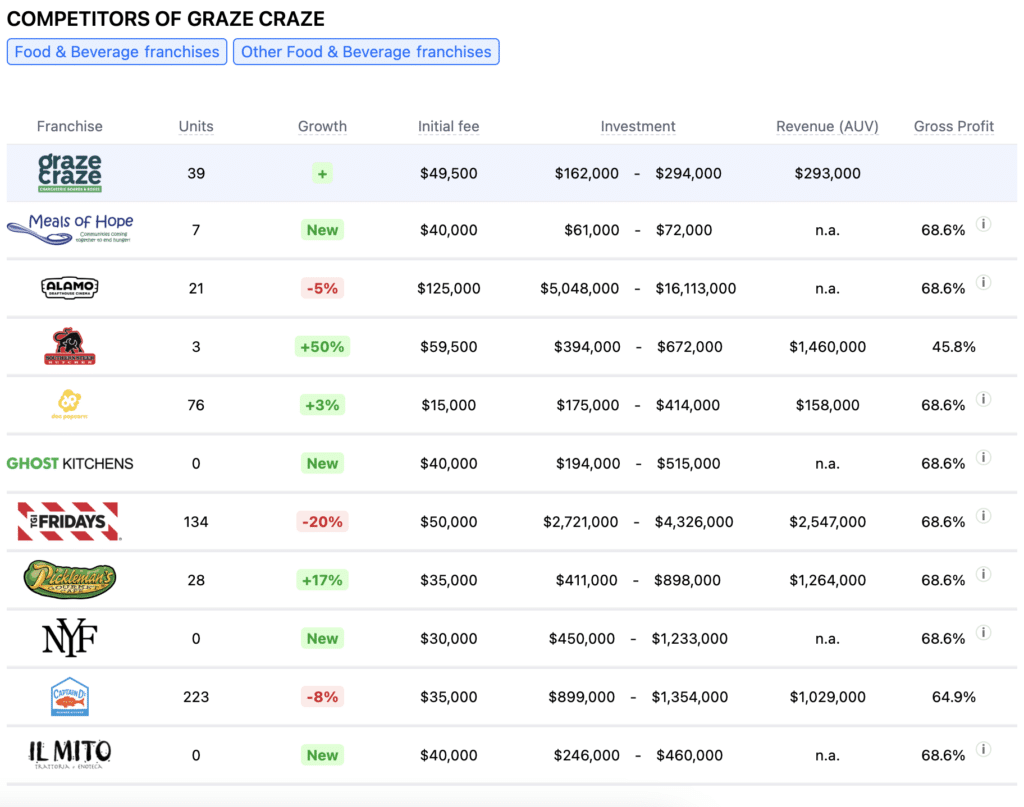Screen dimensions: 1024x807
Task: Click the info icon in Meals of Hope row
Action: coord(984,224)
